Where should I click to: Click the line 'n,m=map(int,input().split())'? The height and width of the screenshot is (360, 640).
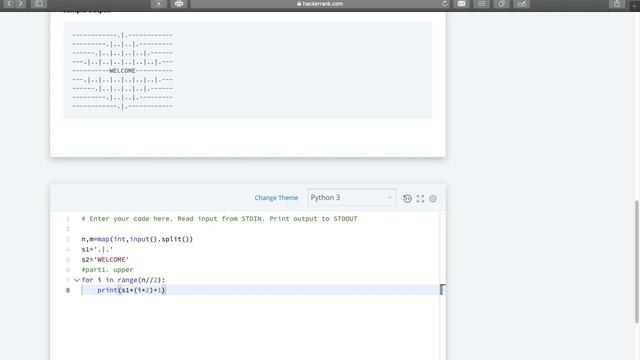tap(137, 239)
